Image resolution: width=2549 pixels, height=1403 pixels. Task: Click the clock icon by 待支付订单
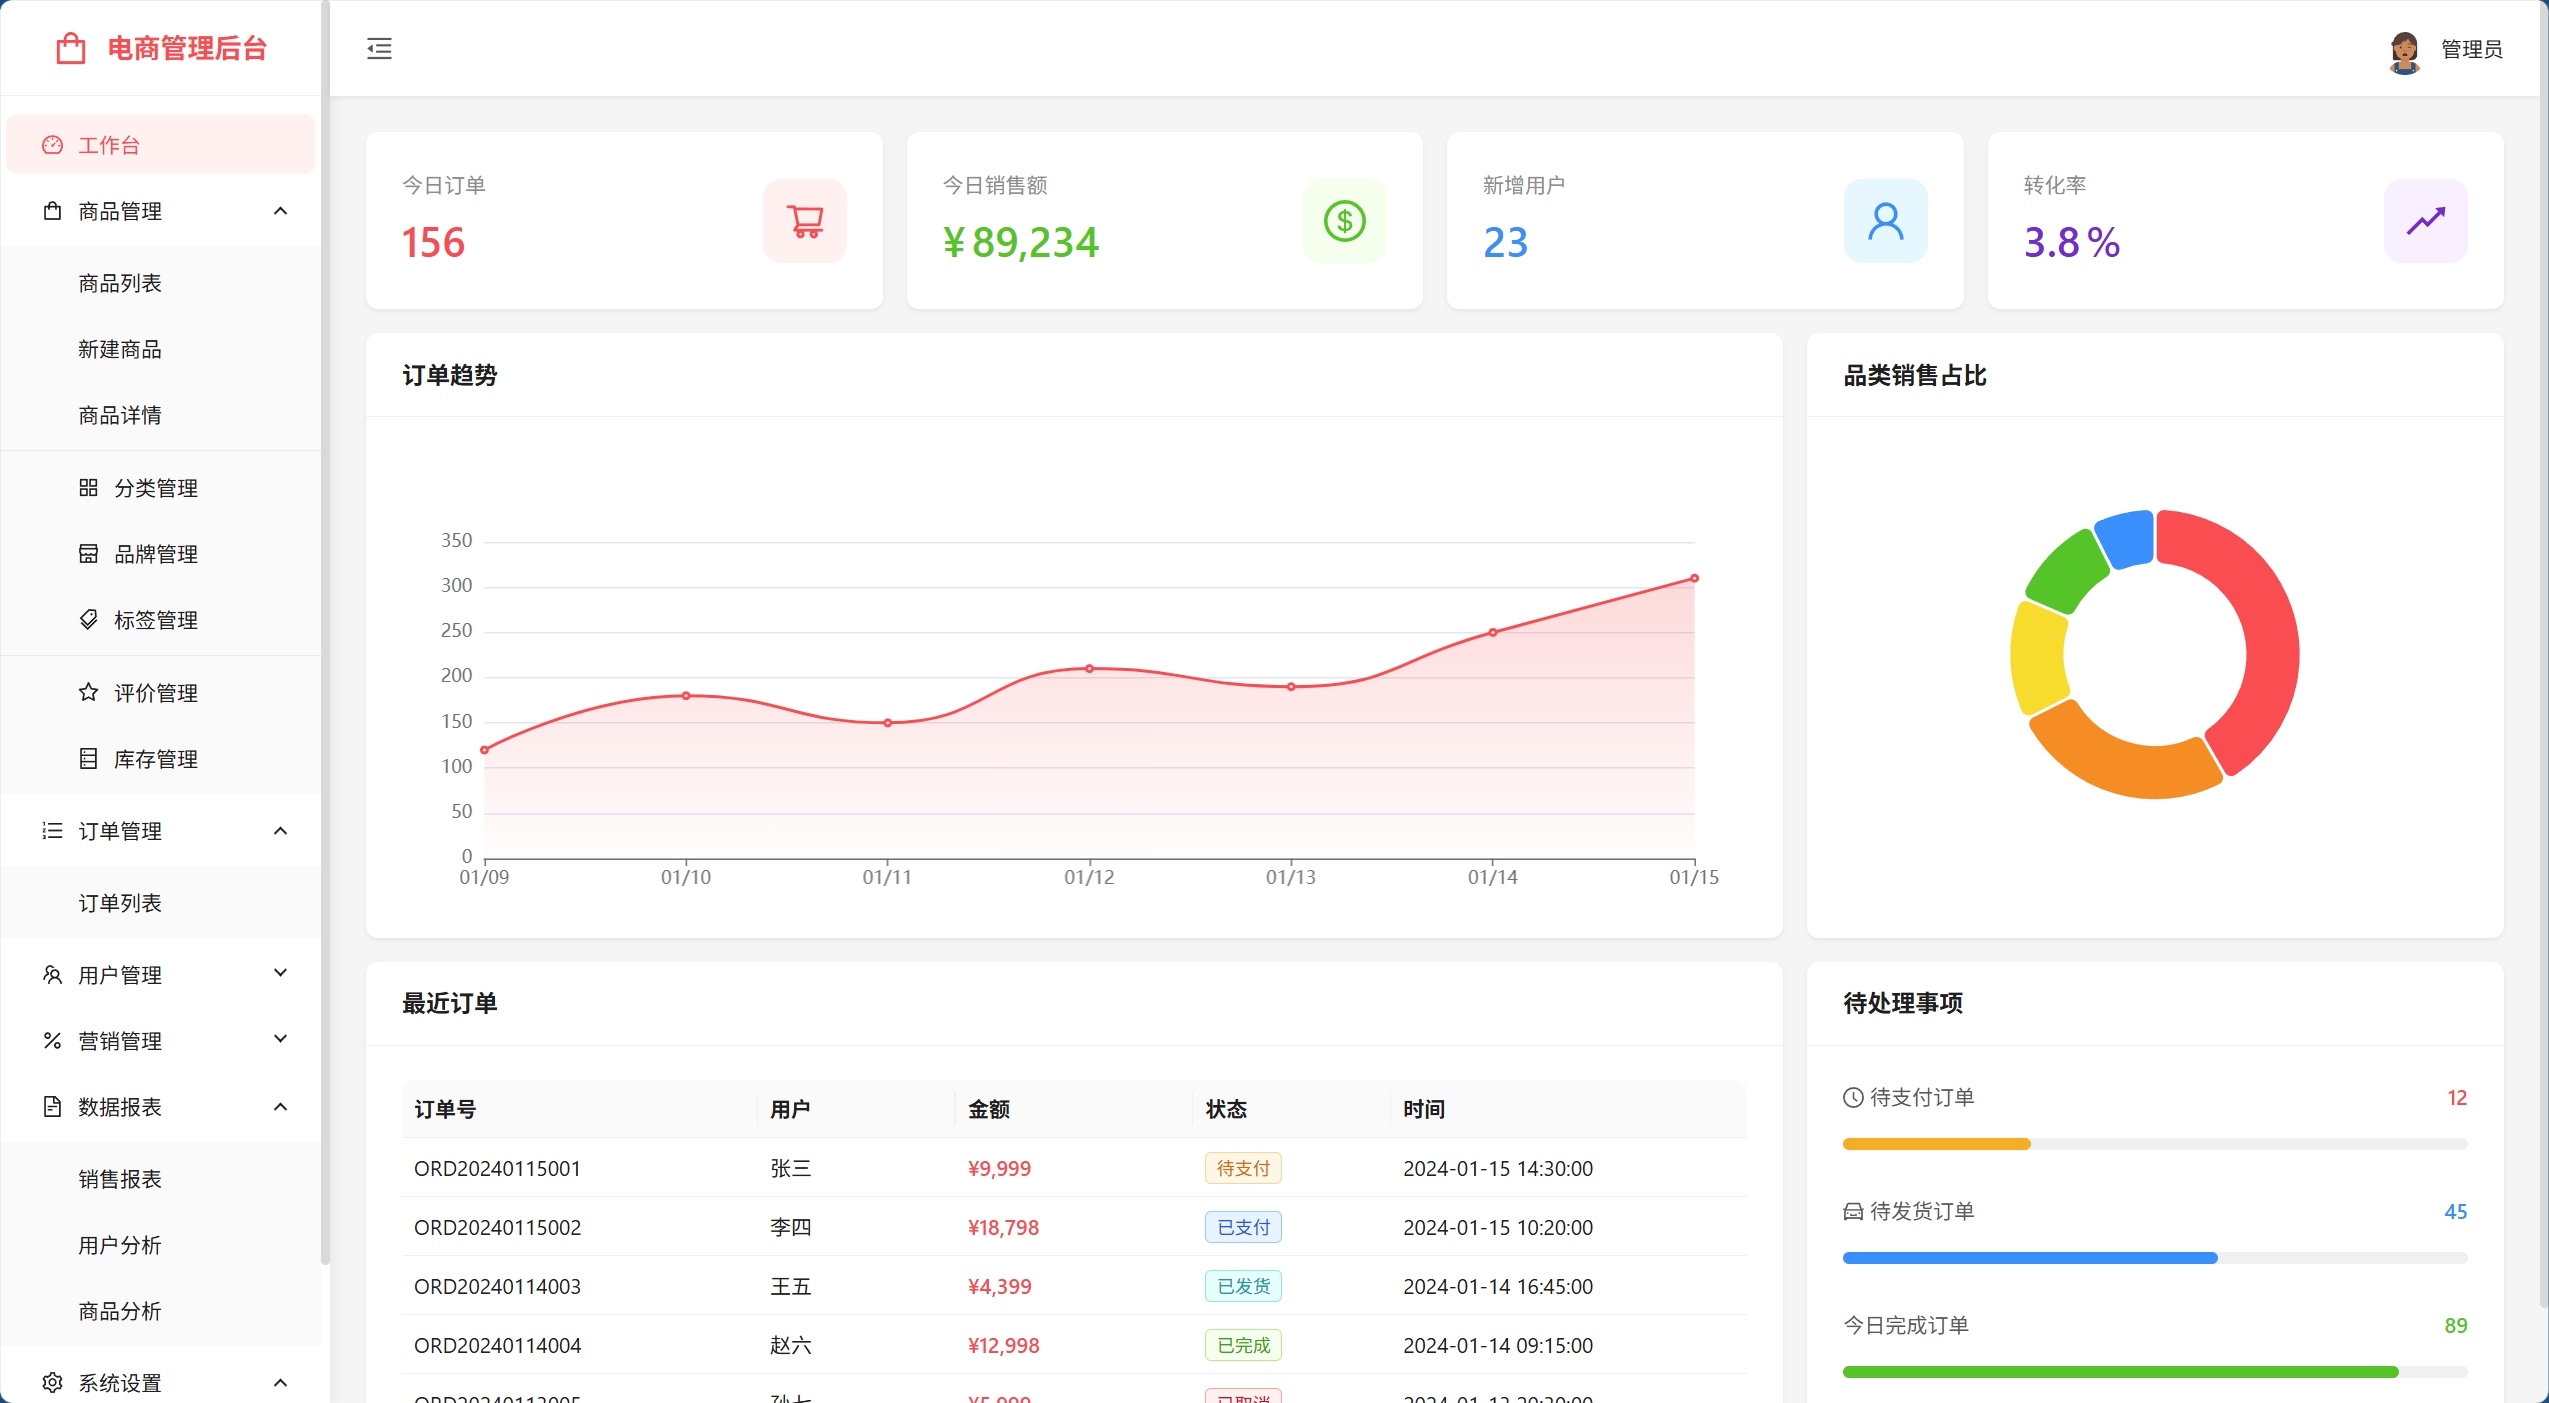[x=1853, y=1098]
